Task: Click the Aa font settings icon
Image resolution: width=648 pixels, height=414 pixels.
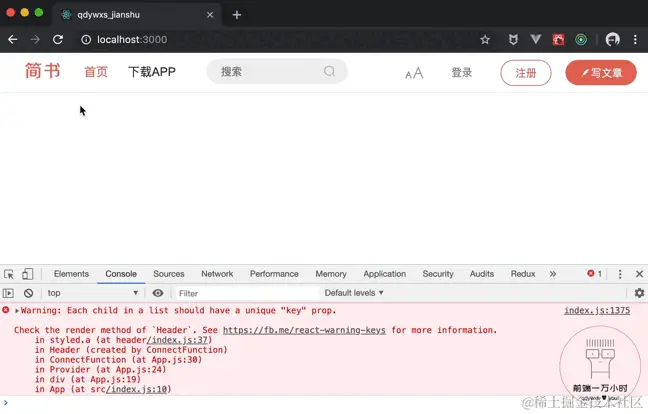Action: coord(414,73)
